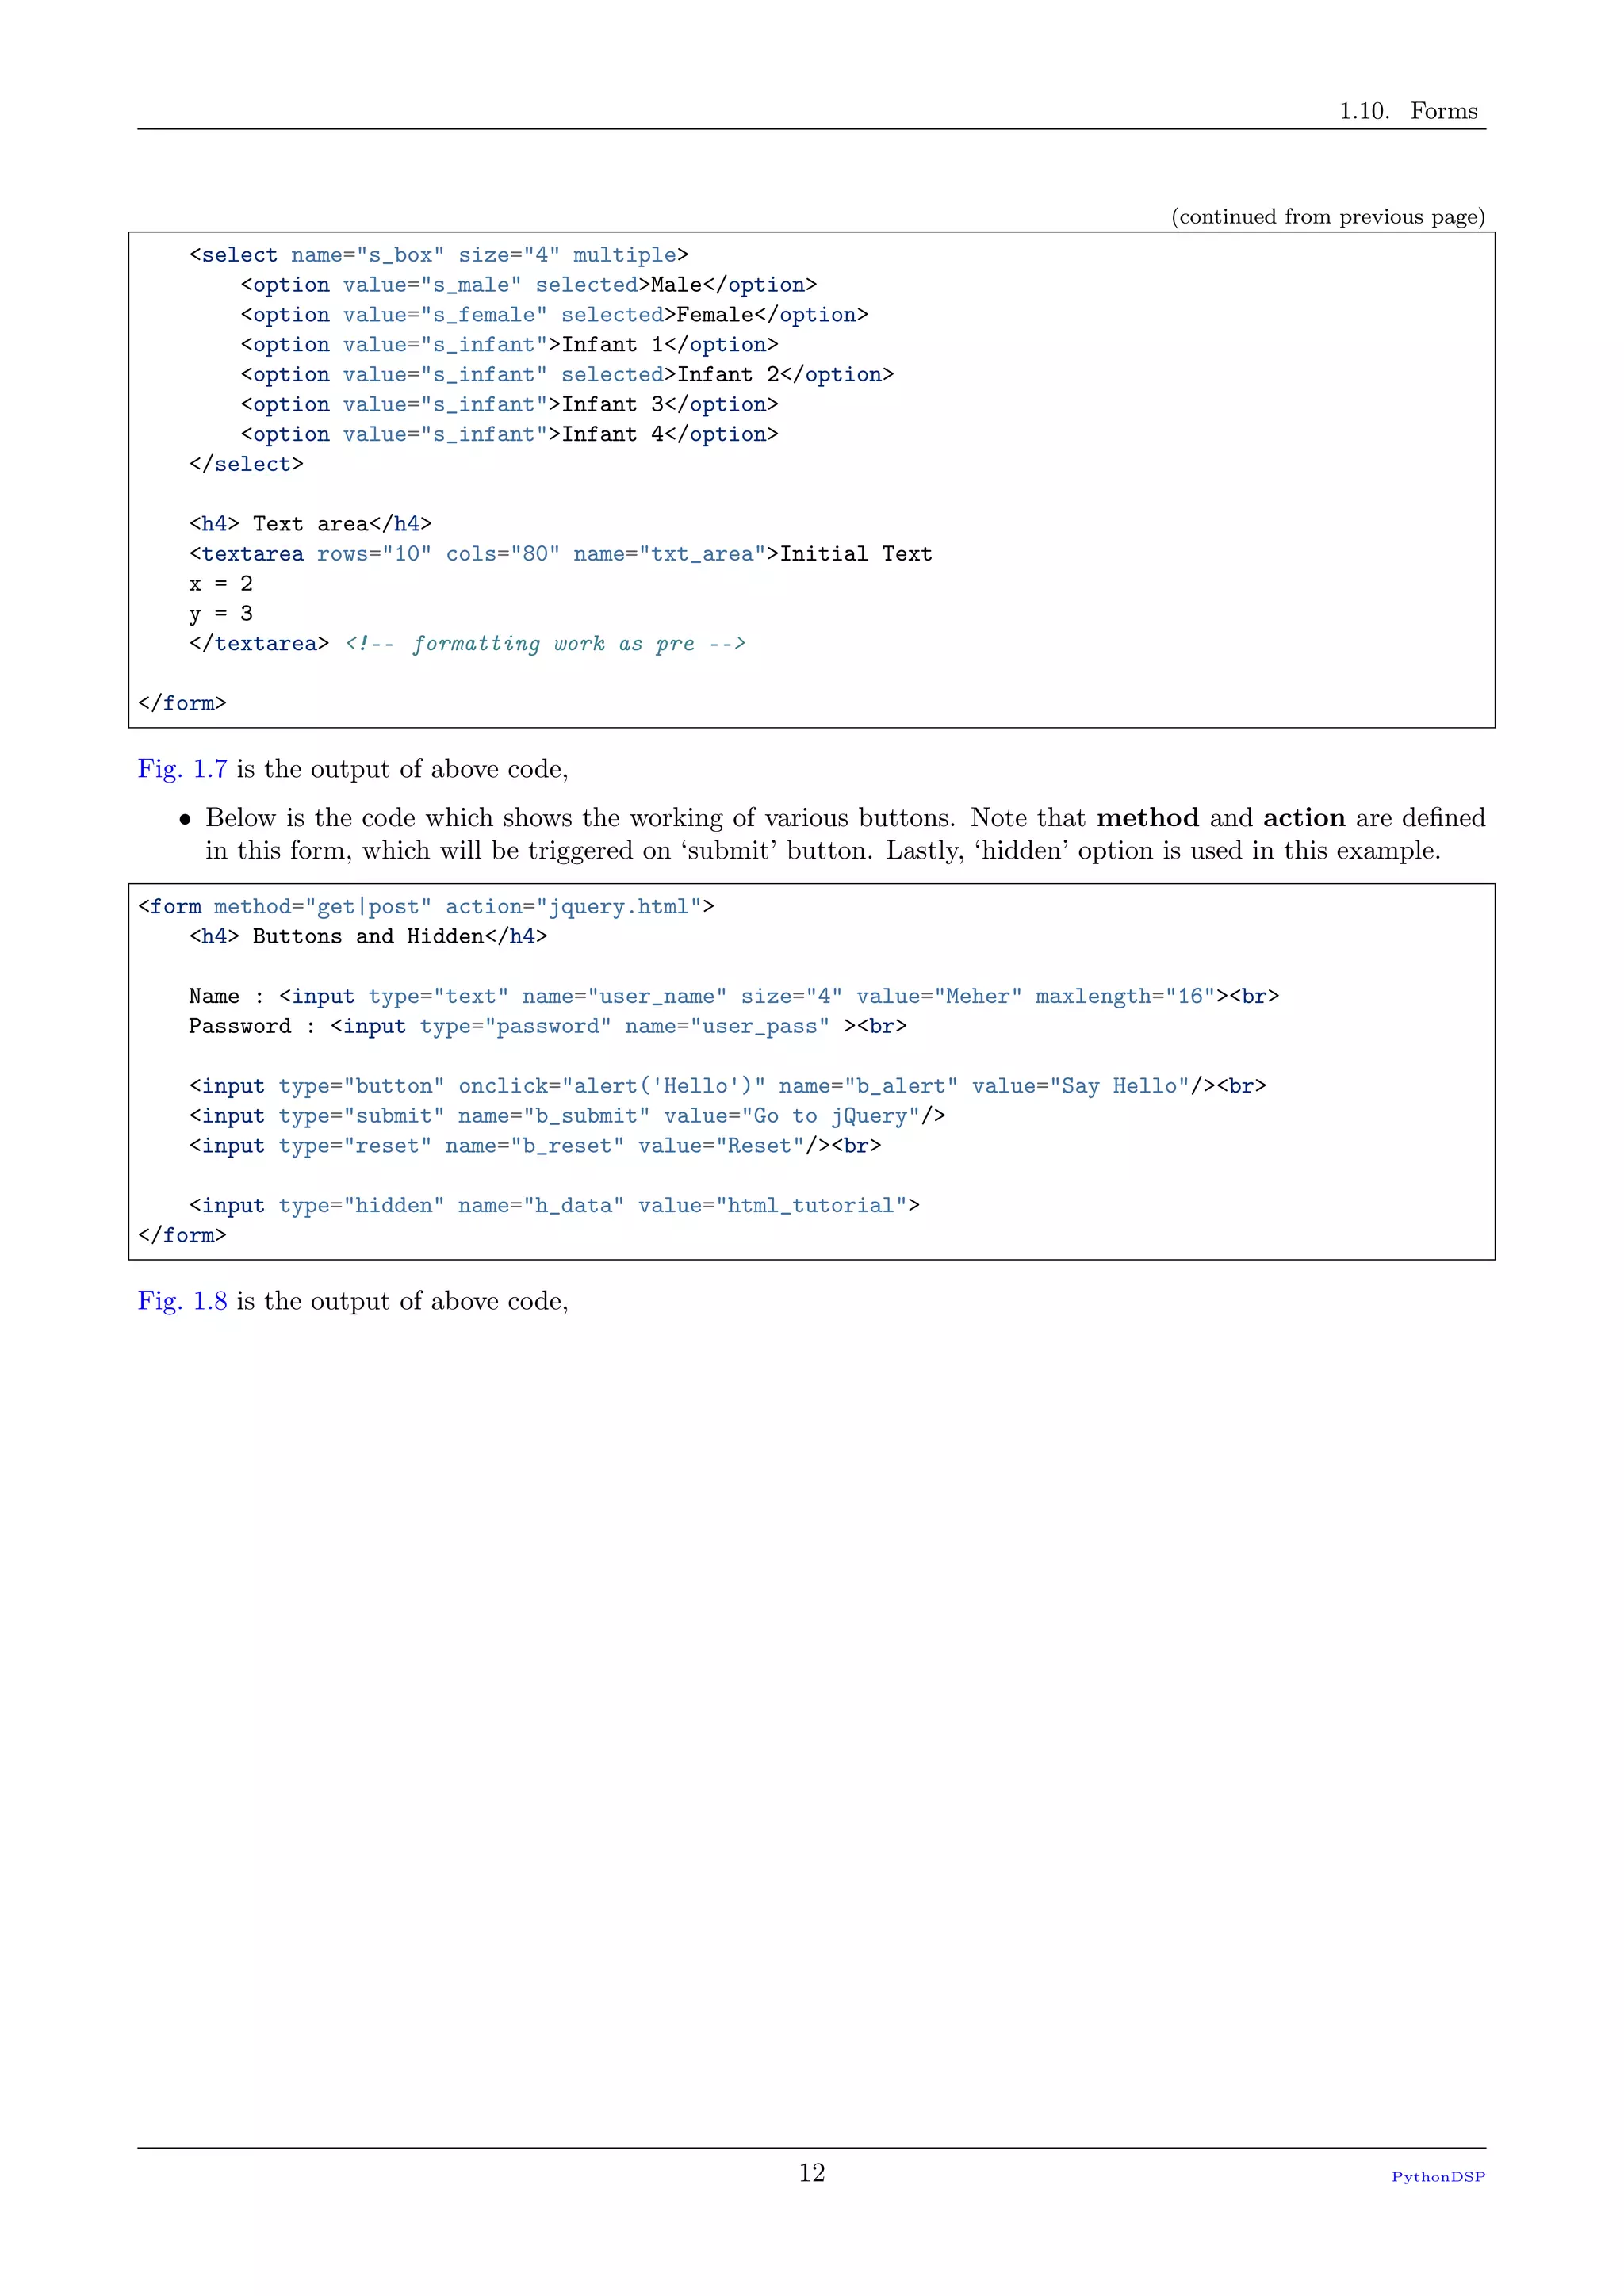1624x2296 pixels.
Task: Click the bold word 'action' in paragraph
Action: [x=1304, y=818]
